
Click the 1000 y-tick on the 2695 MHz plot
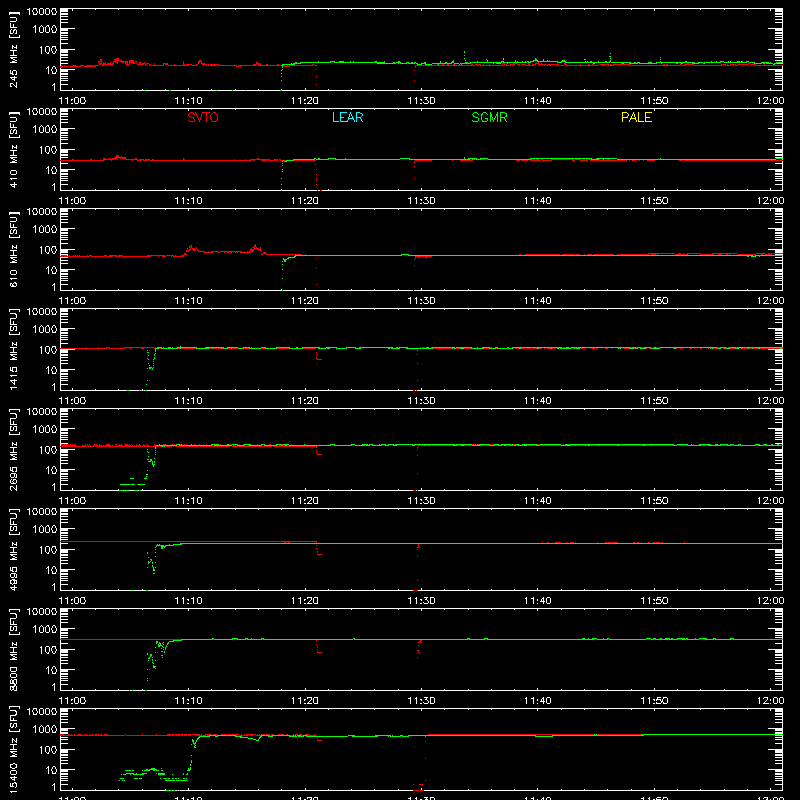(45, 429)
